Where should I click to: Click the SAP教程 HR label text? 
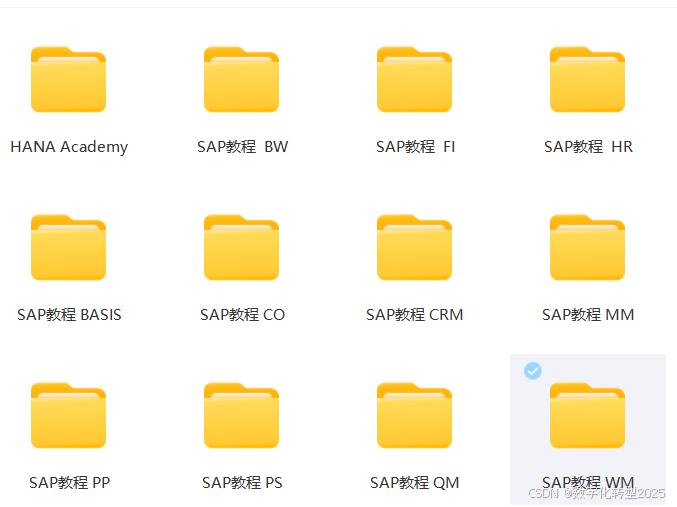point(588,147)
